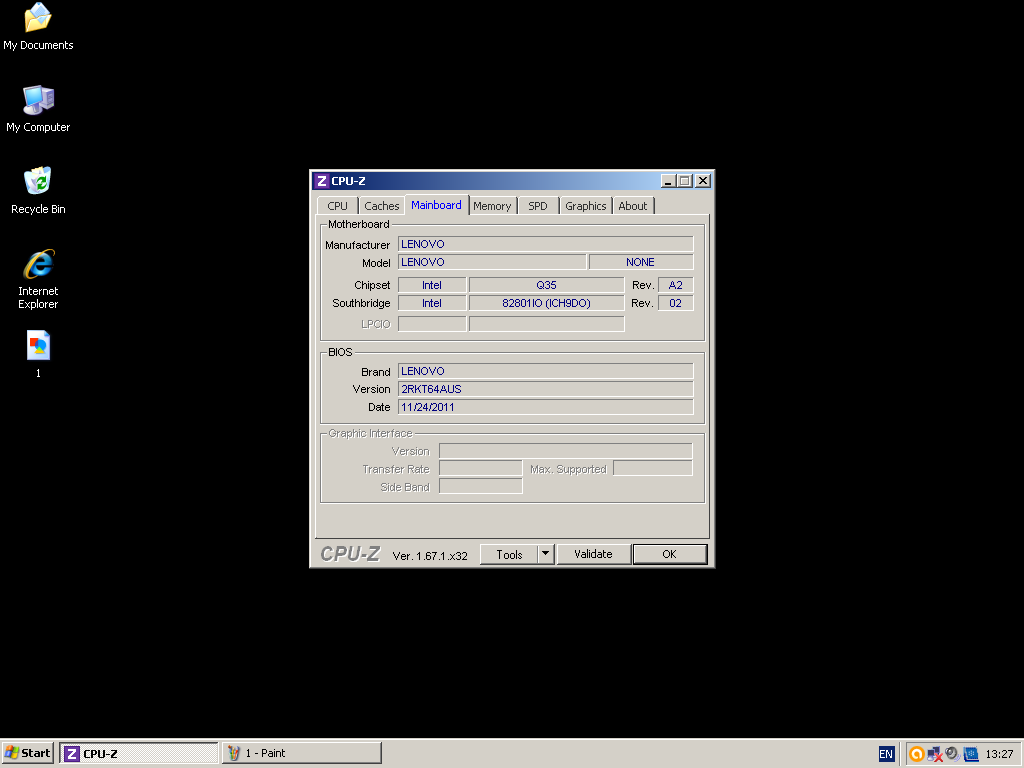Switch to 1 - Paint taskbar button
The height and width of the screenshot is (768, 1024).
[302, 753]
